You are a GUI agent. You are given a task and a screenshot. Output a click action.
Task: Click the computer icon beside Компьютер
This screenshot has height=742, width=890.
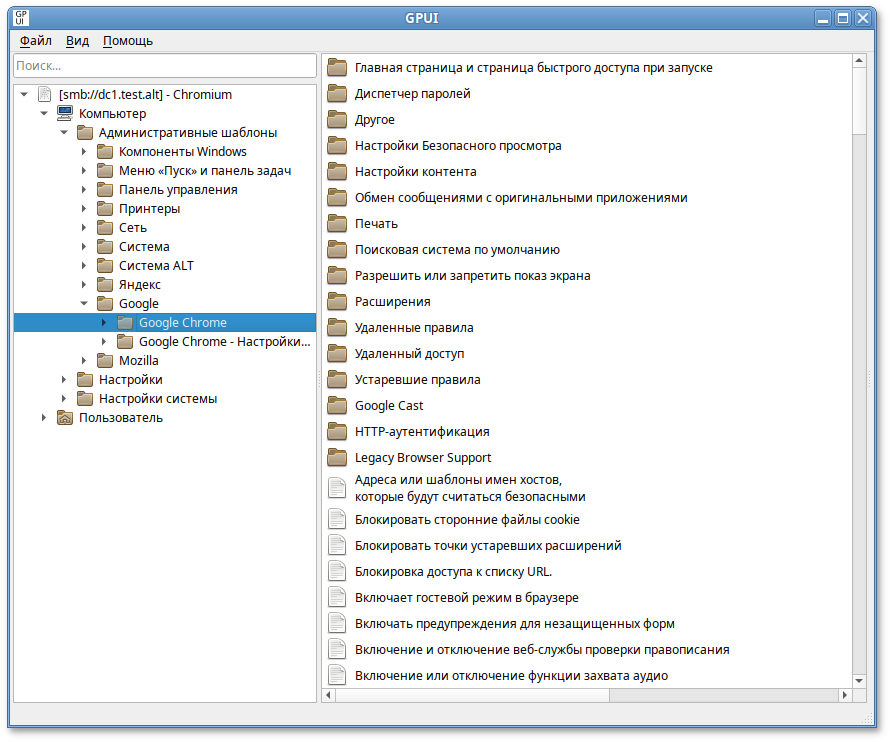click(65, 114)
